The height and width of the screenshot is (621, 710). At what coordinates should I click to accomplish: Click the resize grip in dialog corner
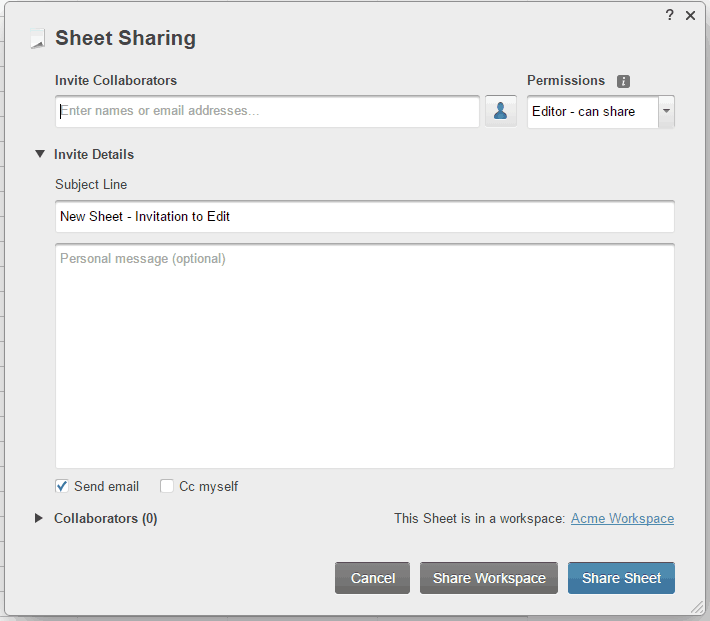coord(696,607)
